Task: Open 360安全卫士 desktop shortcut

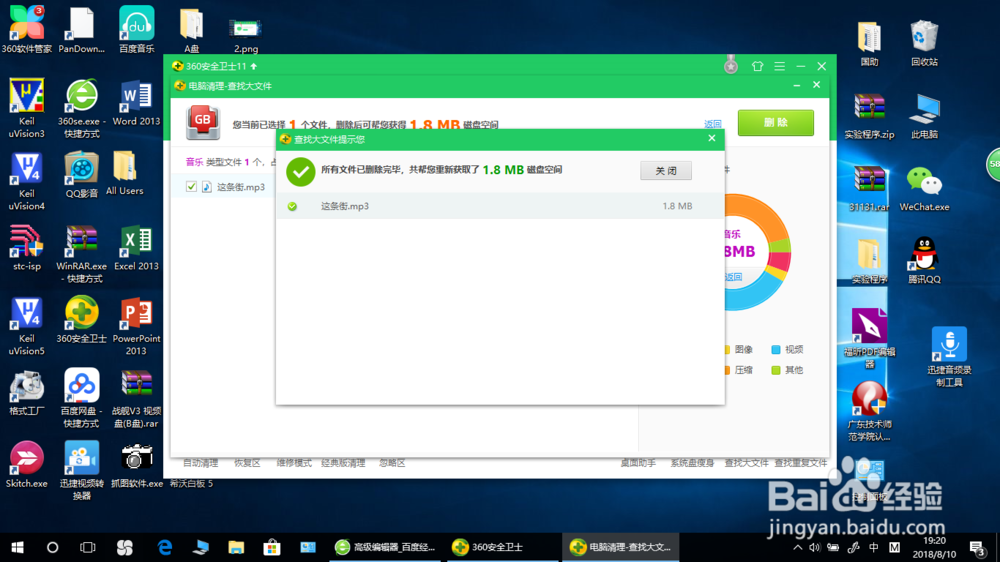Action: click(x=82, y=320)
